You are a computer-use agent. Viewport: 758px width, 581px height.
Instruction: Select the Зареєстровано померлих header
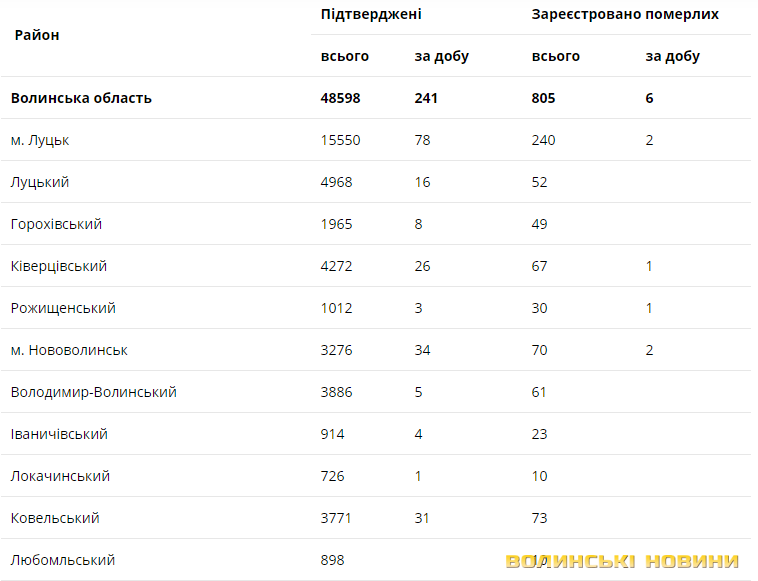[625, 14]
